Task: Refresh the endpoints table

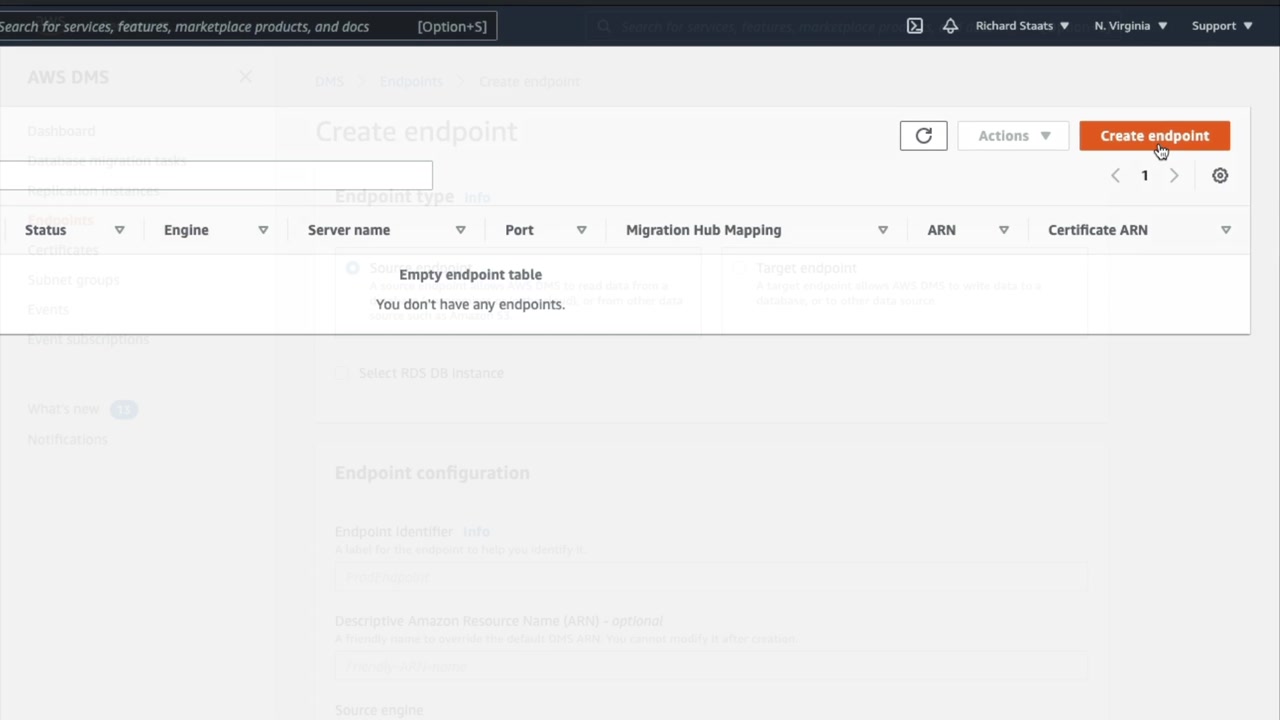Action: click(923, 136)
